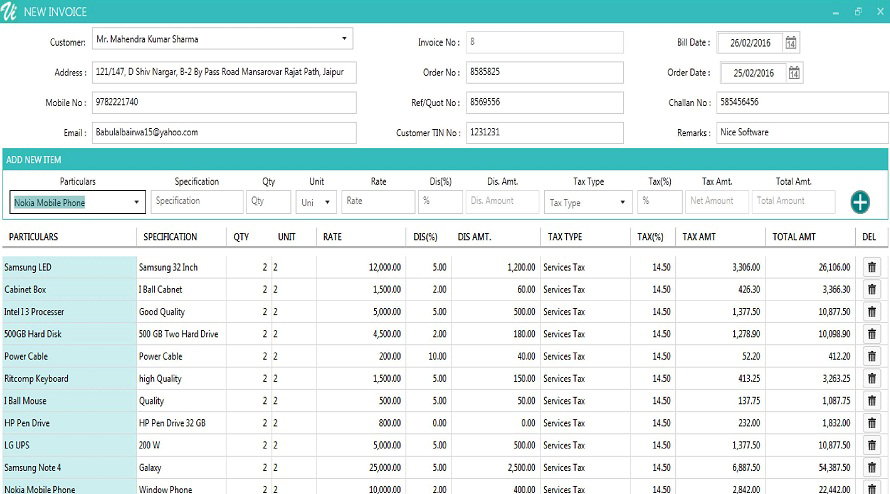Delete the HP Pen Drive row

pos(871,423)
